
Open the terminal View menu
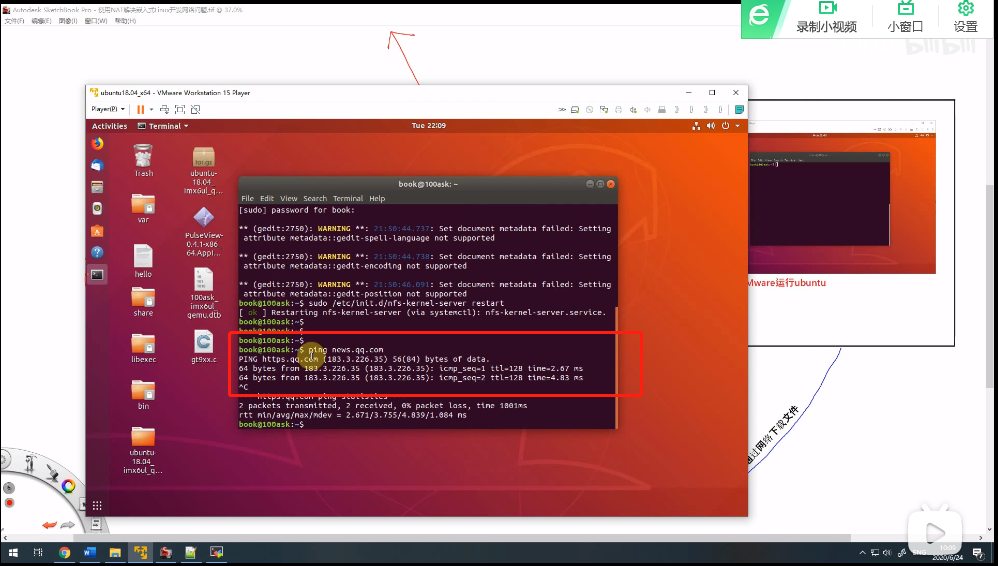[288, 199]
